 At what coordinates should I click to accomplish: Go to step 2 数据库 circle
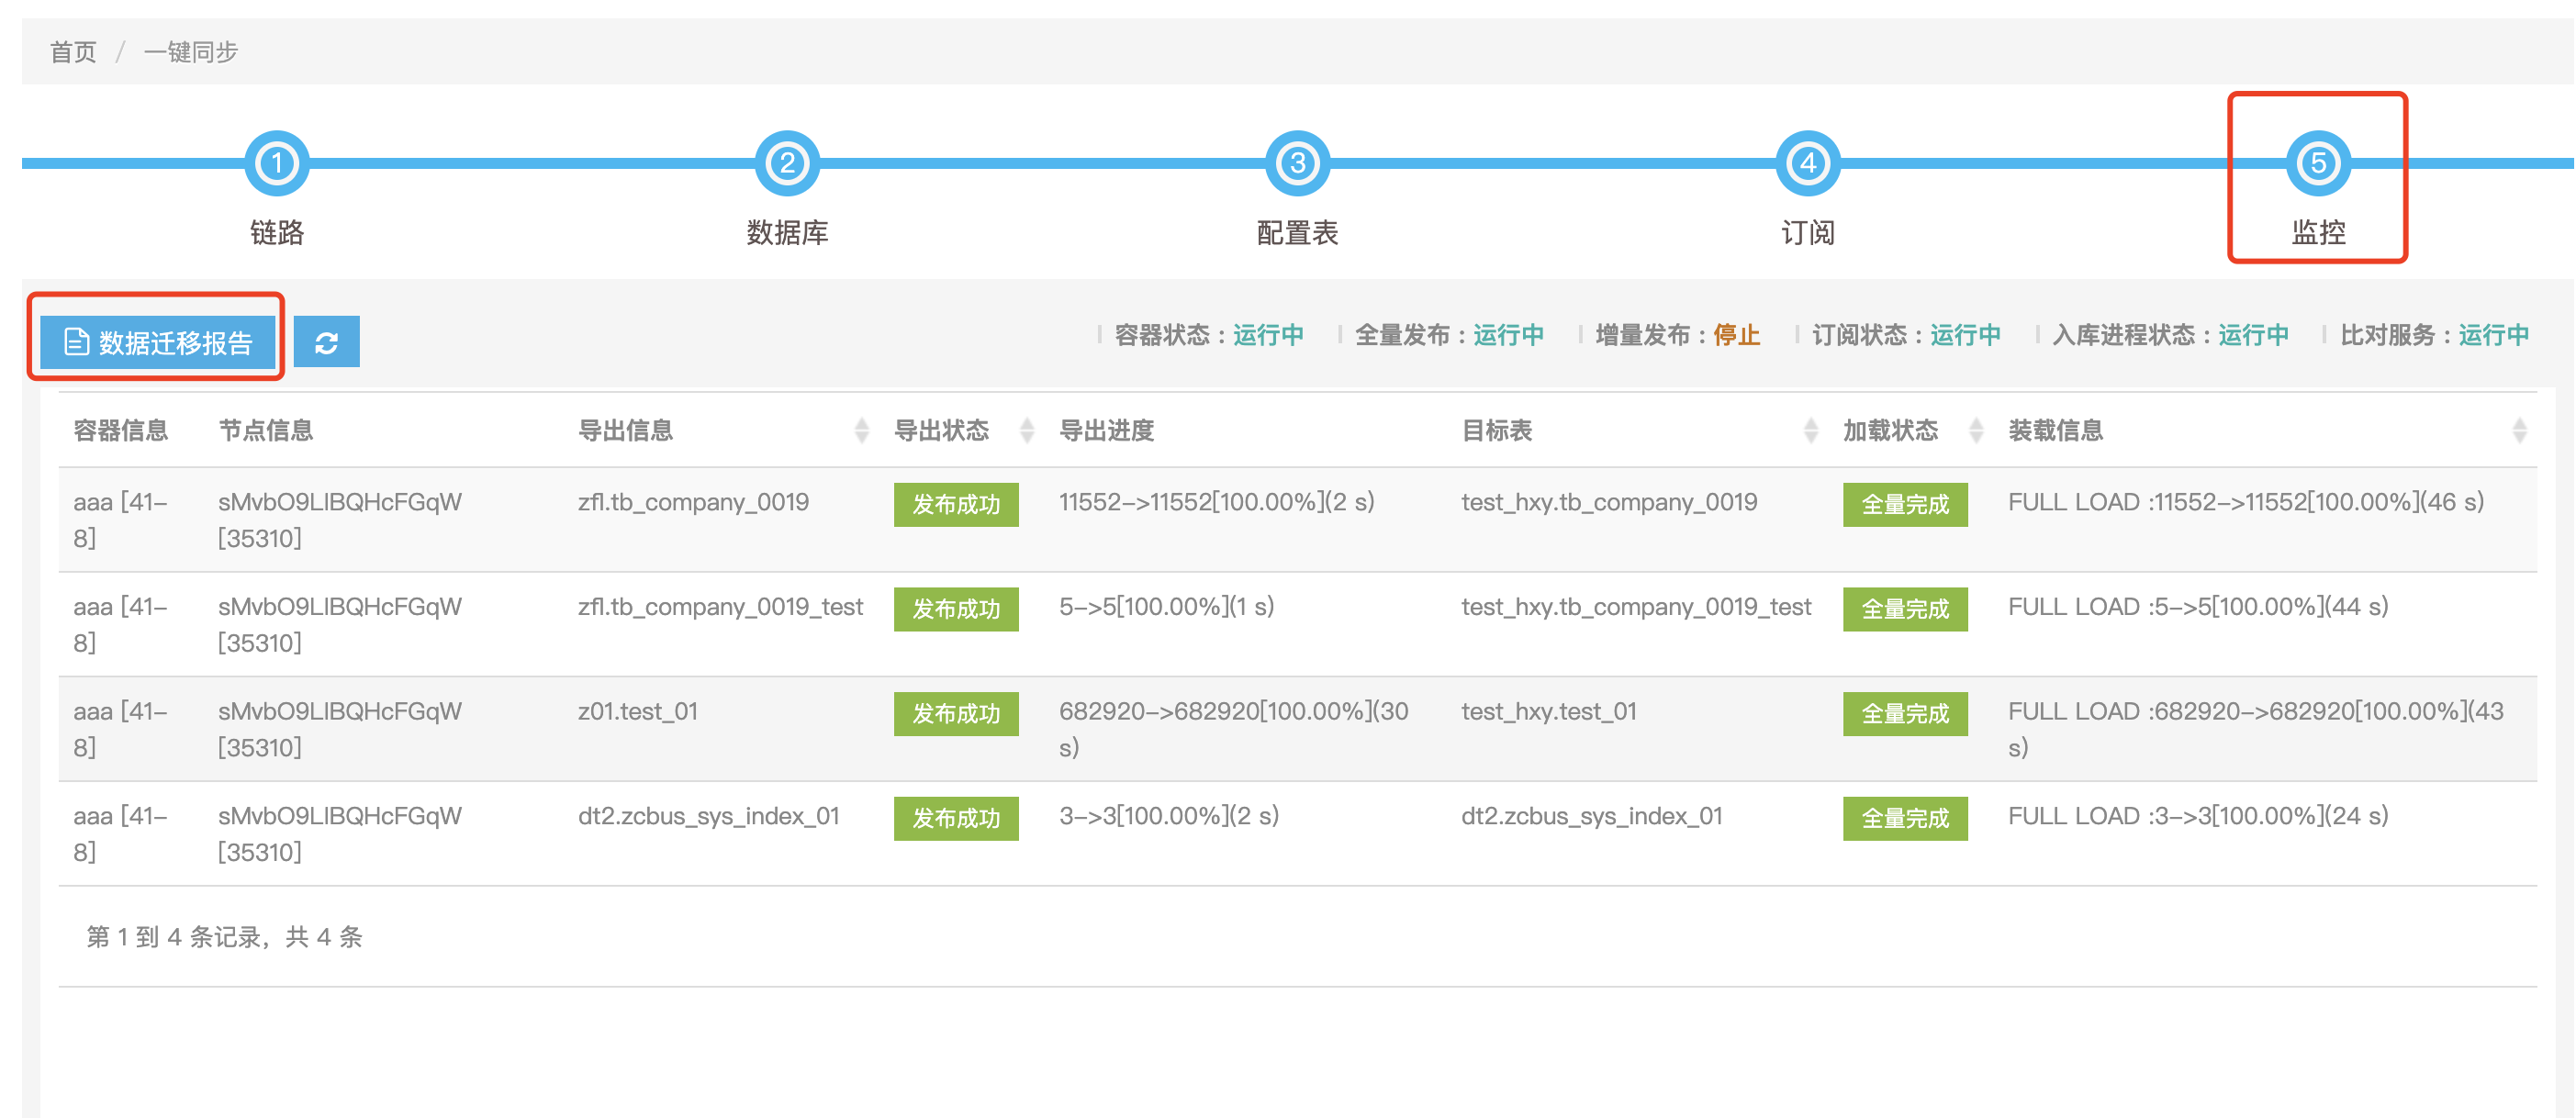click(787, 163)
